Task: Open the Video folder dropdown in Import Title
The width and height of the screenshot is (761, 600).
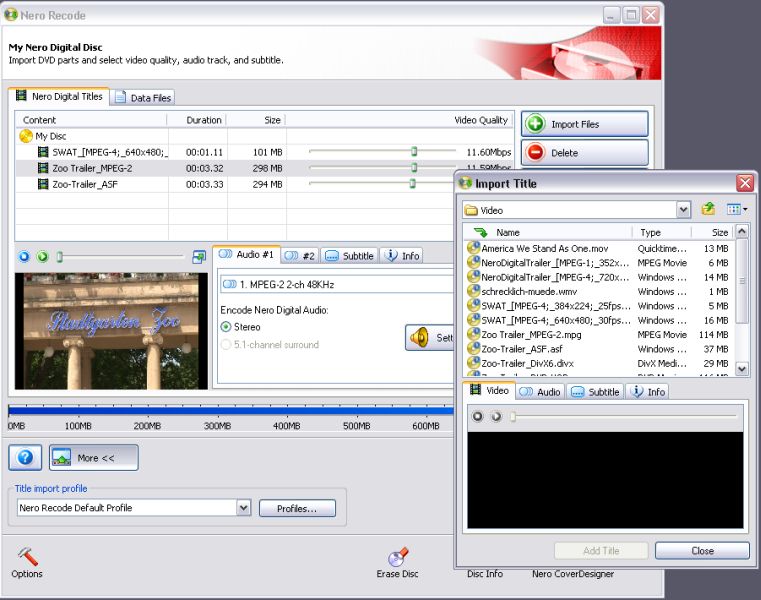Action: (576, 210)
